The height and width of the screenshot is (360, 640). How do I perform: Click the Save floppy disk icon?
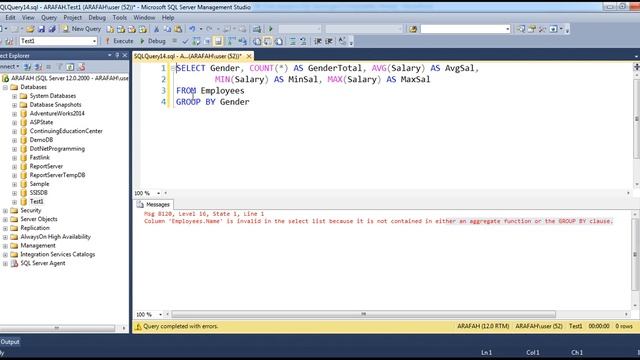click(41, 29)
